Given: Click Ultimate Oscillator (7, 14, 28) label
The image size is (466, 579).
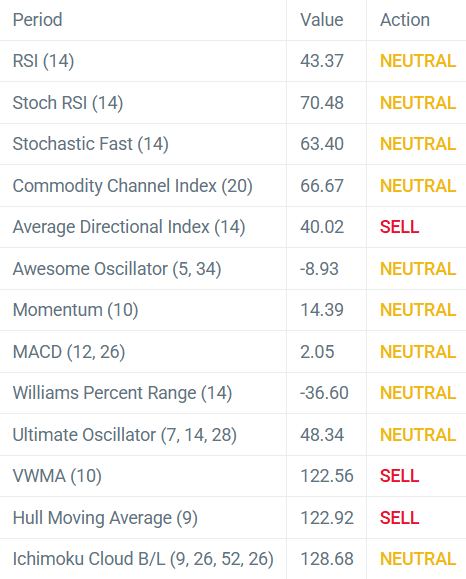Looking at the screenshot, I should 124,435.
